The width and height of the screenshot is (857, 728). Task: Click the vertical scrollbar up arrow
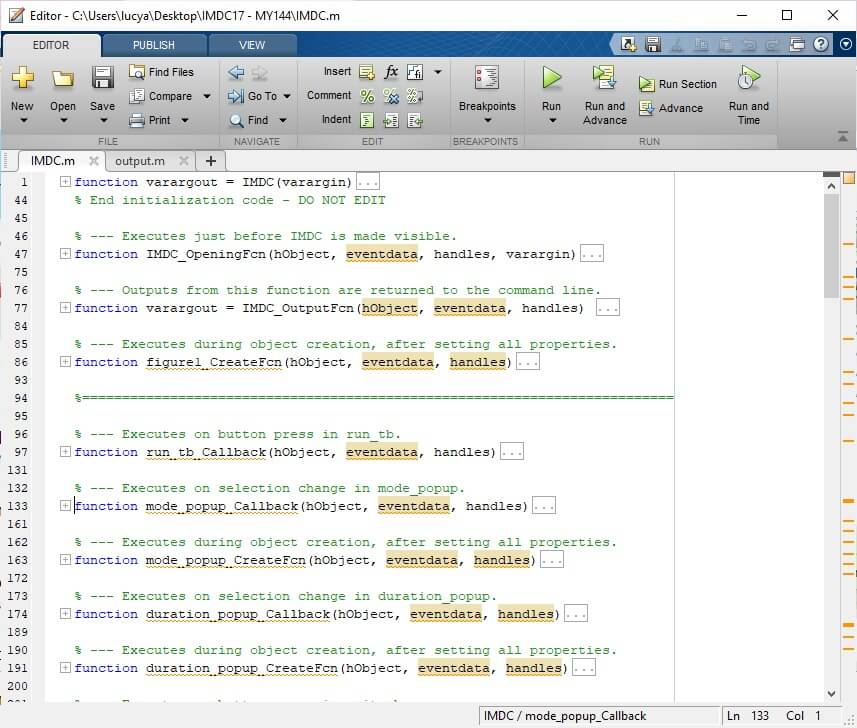[831, 186]
